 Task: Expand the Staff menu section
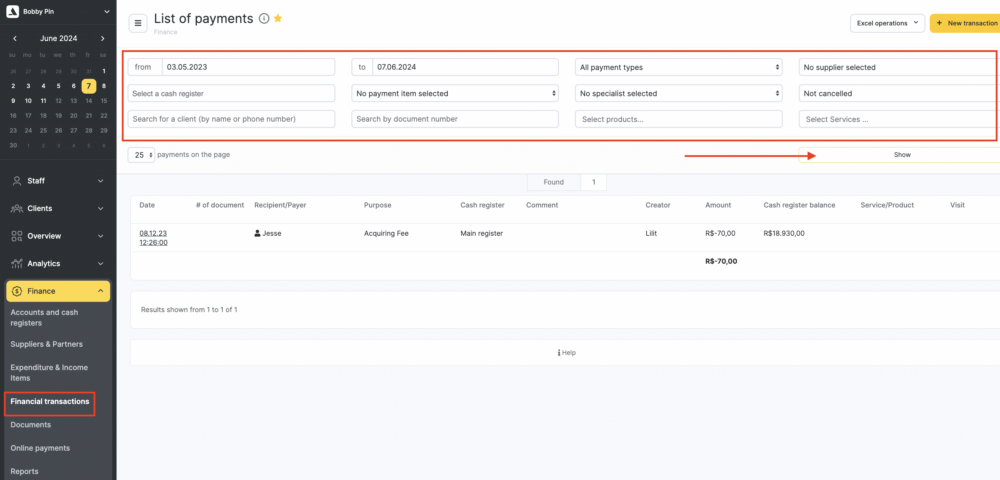(100, 181)
